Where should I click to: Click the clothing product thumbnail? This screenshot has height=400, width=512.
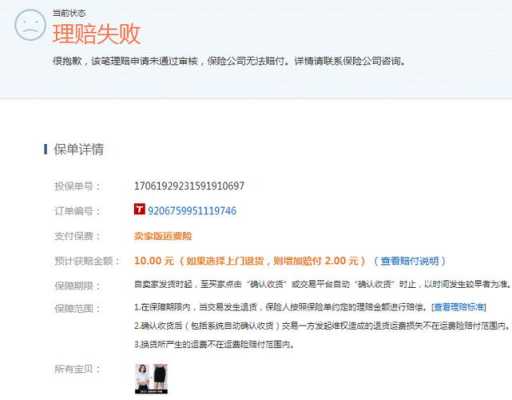tap(151, 379)
